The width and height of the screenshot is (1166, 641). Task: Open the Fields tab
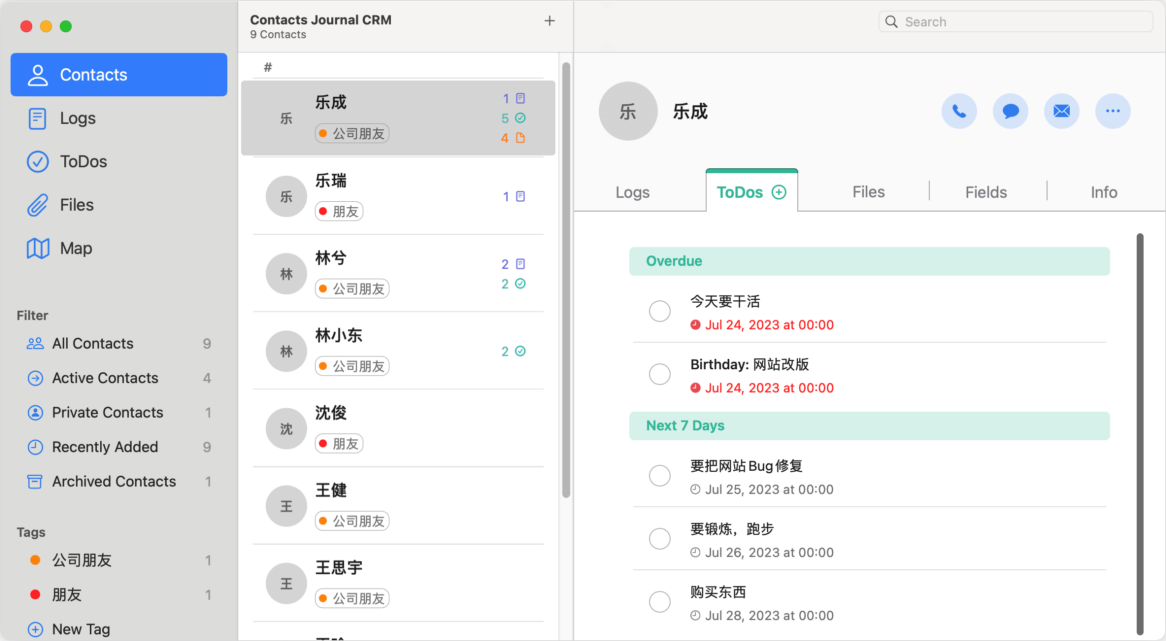point(986,192)
